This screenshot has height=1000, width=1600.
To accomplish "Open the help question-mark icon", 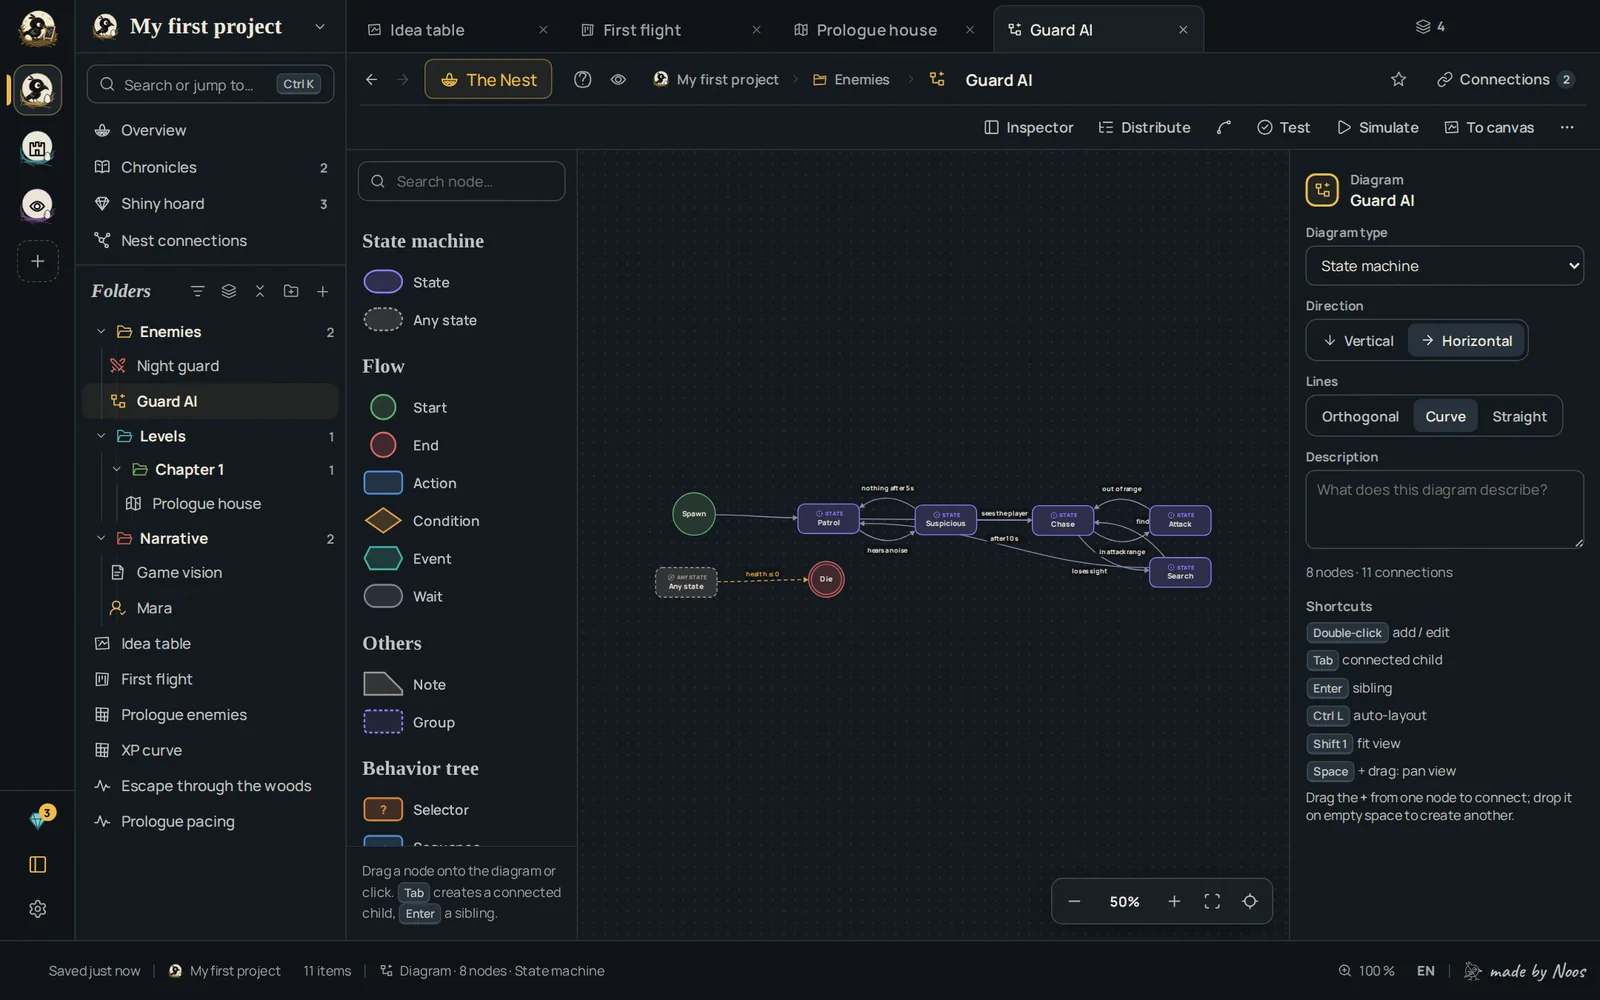I will click(x=582, y=79).
